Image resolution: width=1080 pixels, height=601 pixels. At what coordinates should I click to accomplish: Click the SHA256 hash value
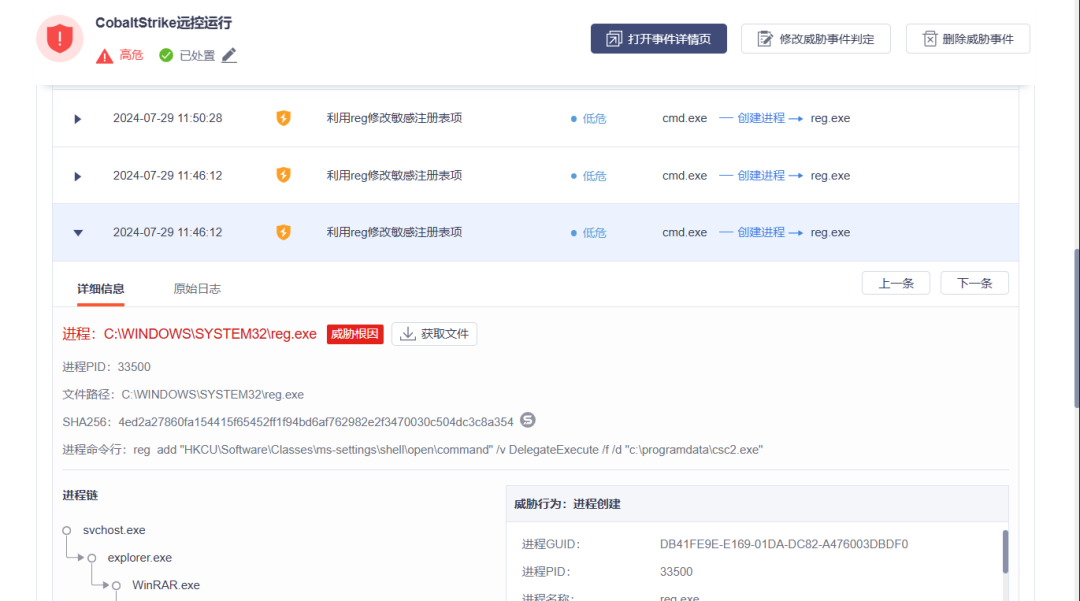pos(315,422)
